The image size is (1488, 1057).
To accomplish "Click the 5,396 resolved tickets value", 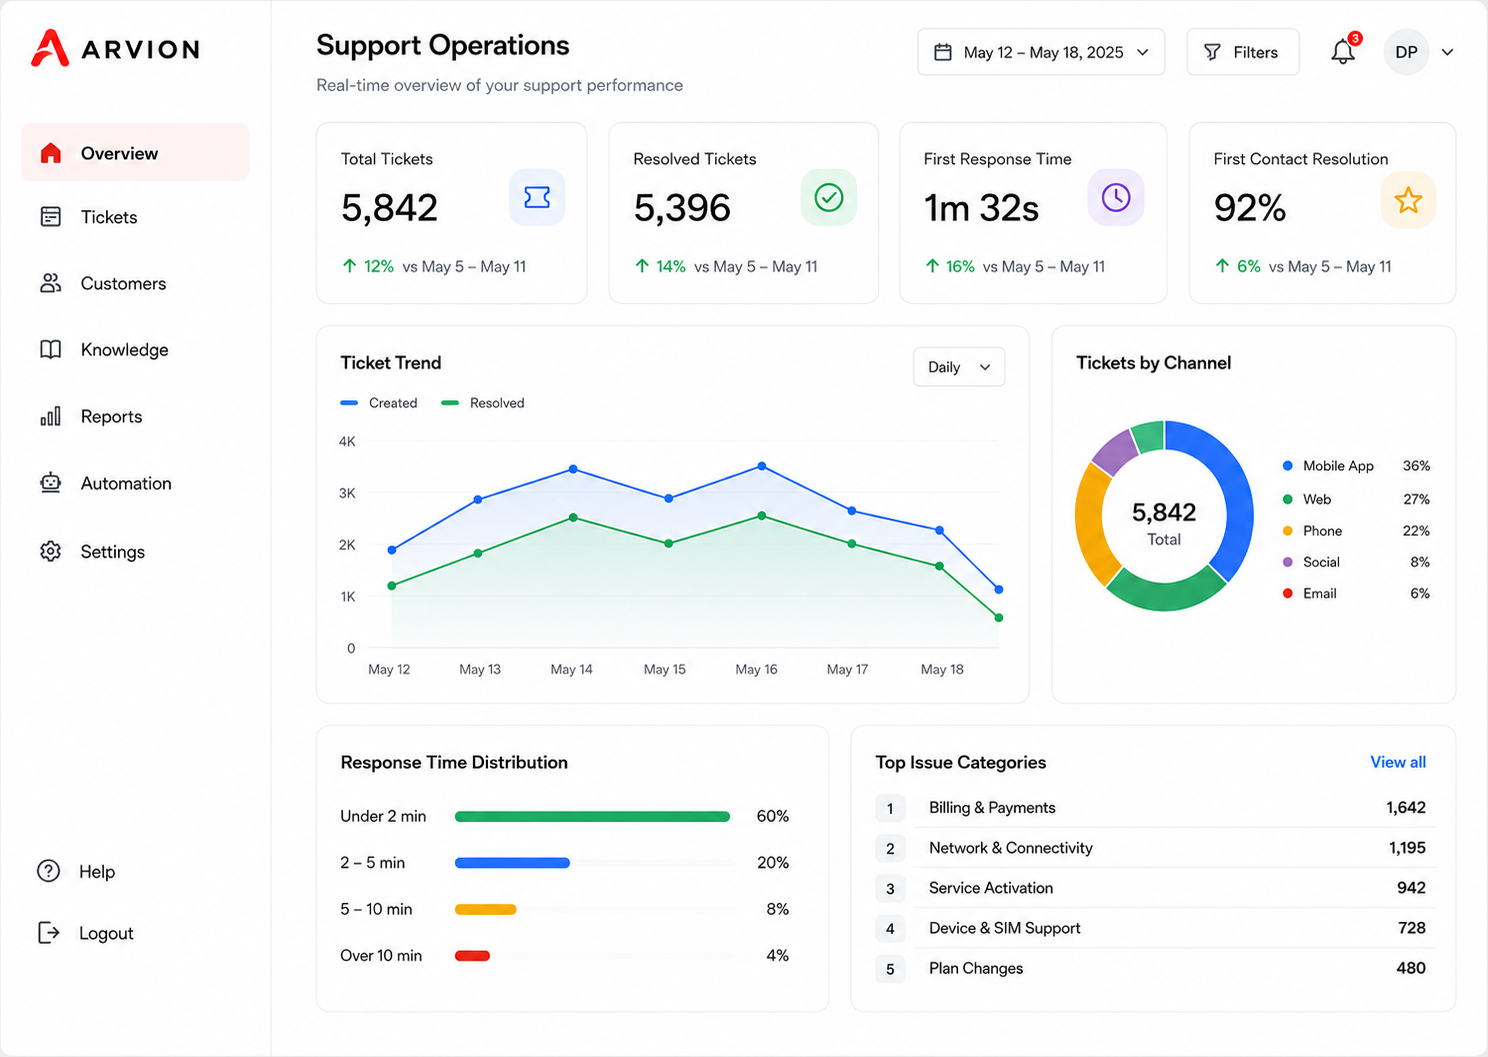I will 682,208.
